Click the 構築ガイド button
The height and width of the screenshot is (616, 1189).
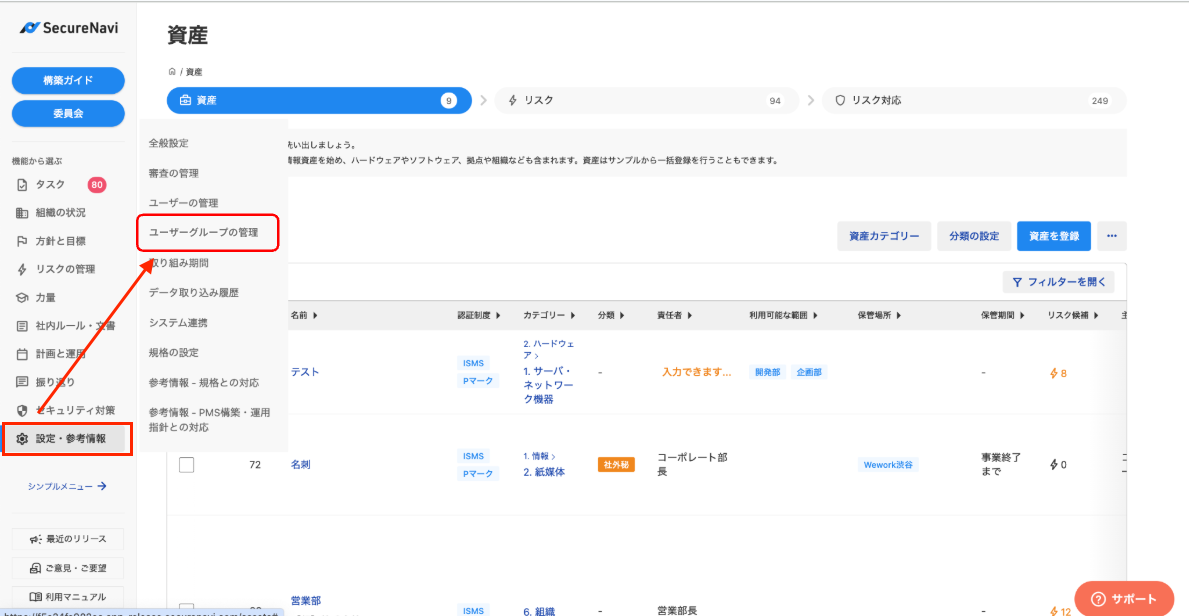[x=68, y=80]
